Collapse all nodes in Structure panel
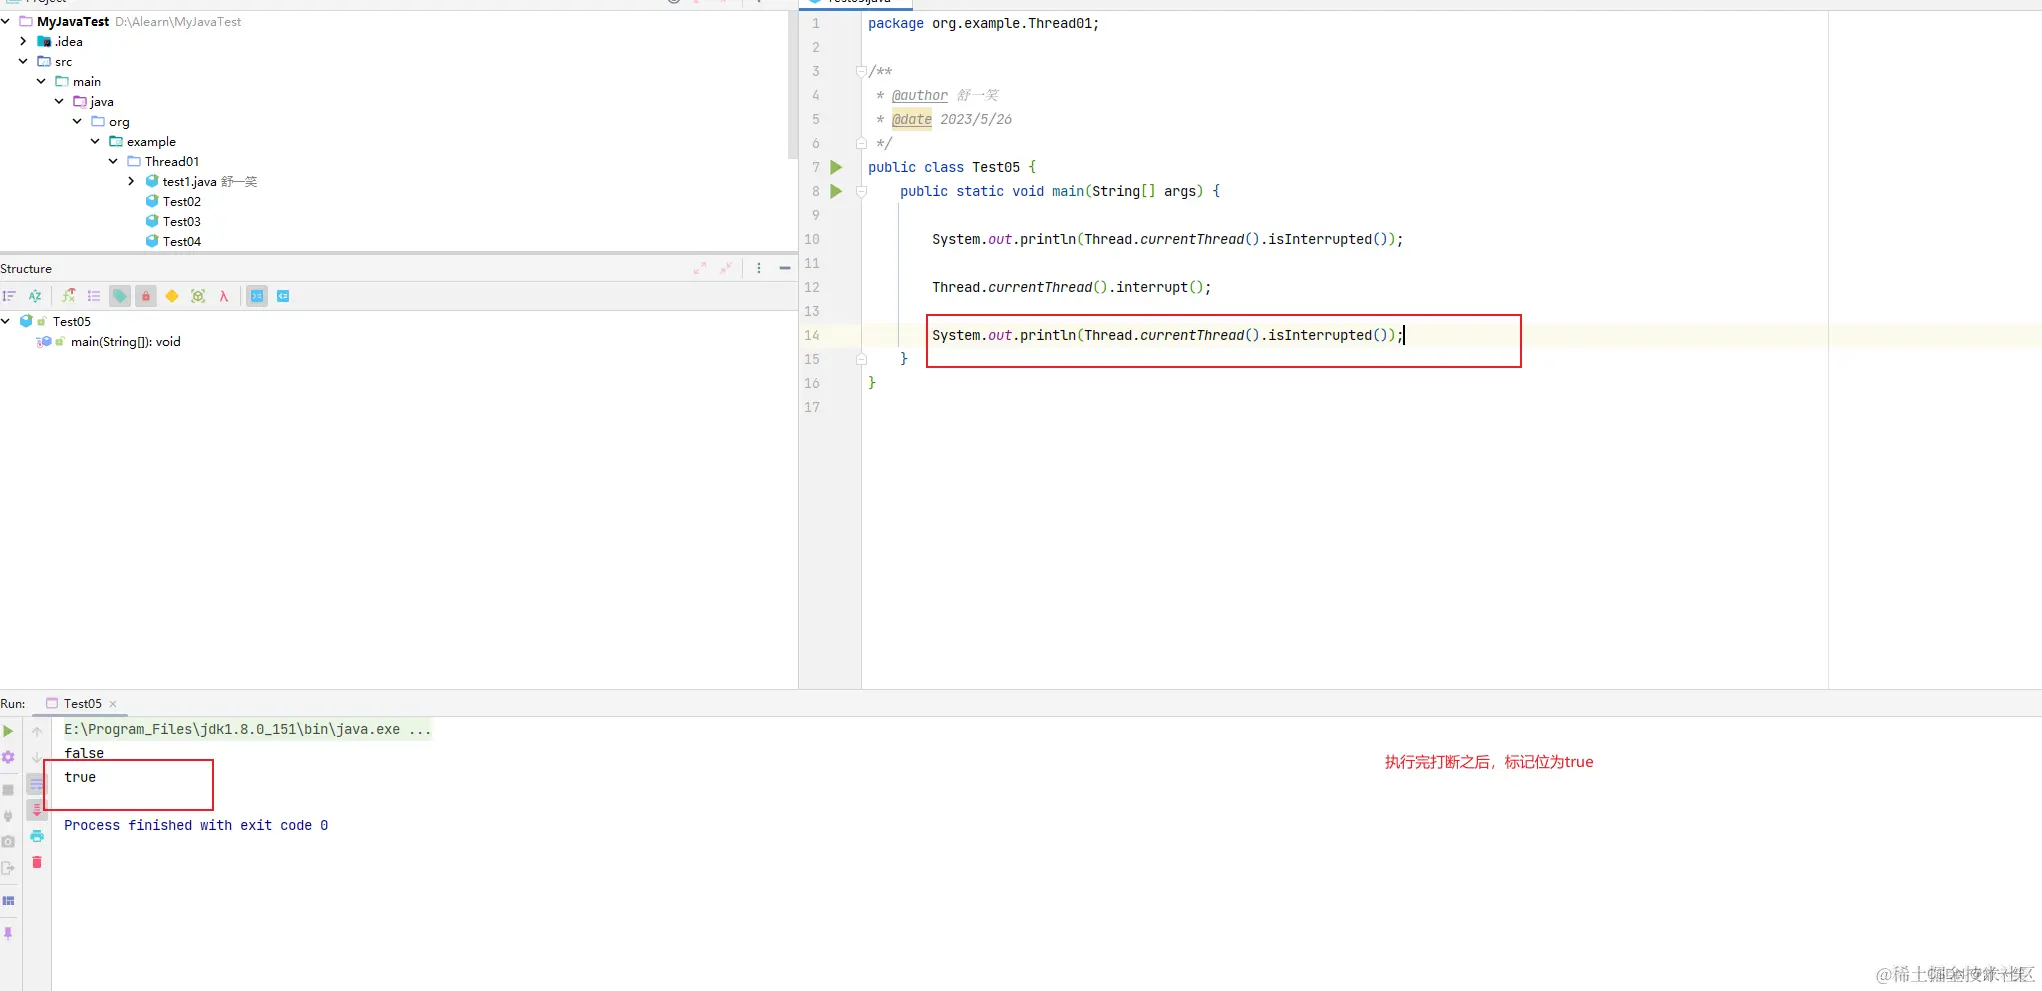2042x991 pixels. tap(726, 268)
